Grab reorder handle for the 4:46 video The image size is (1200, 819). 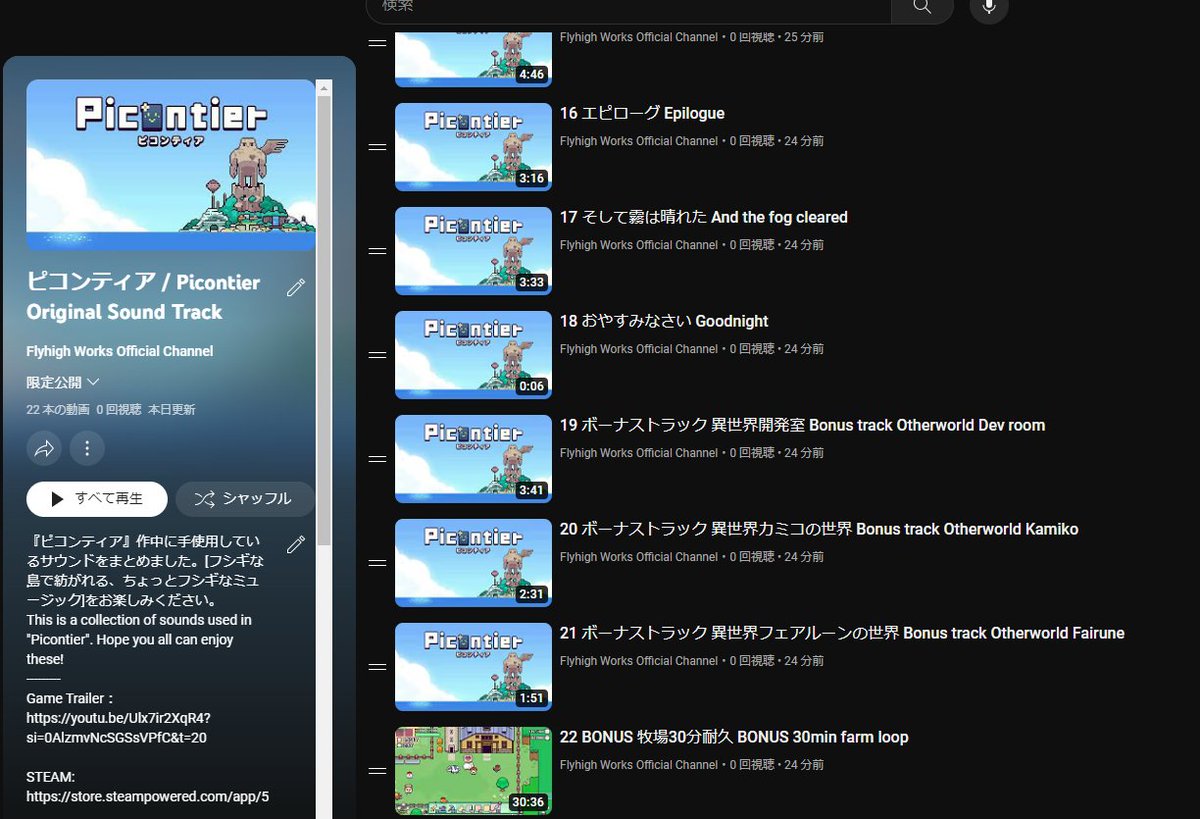pos(377,43)
